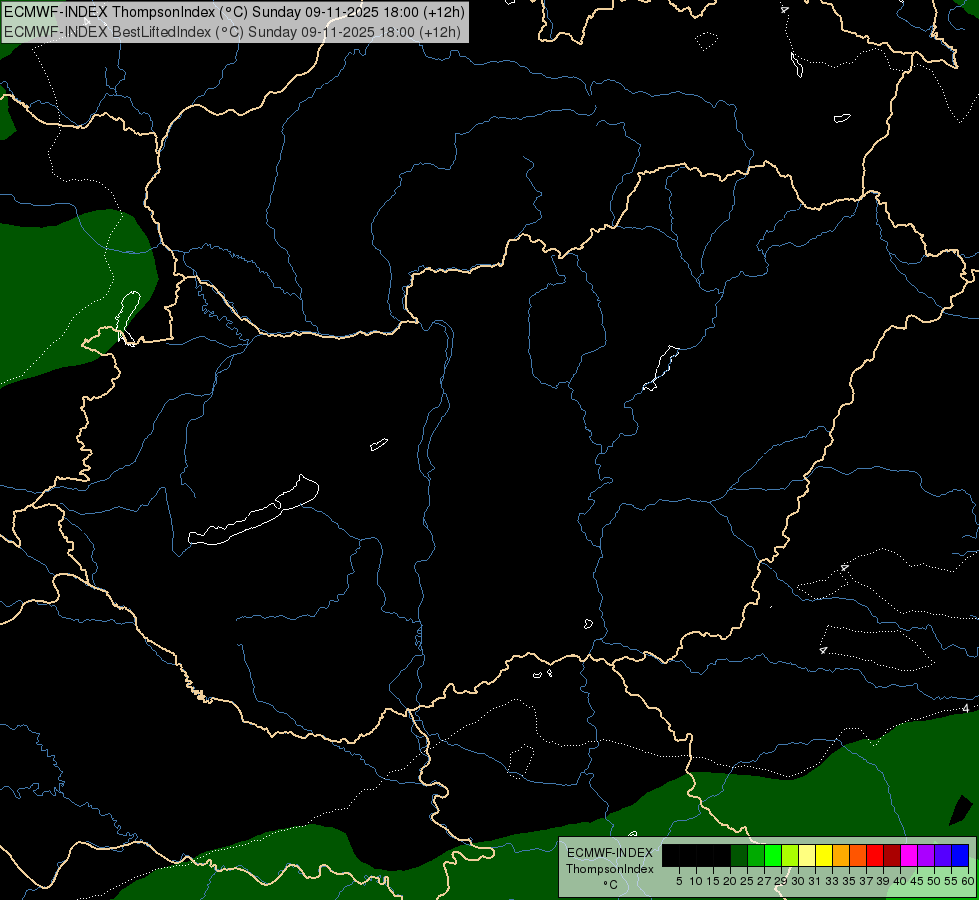Click the legend value 20
This screenshot has width=979, height=900.
(730, 881)
